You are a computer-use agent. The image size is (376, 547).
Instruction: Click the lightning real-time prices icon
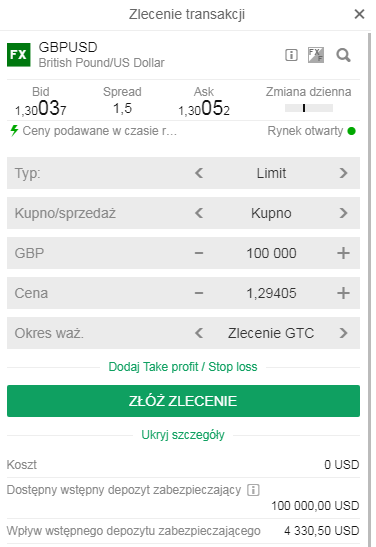[x=14, y=131]
